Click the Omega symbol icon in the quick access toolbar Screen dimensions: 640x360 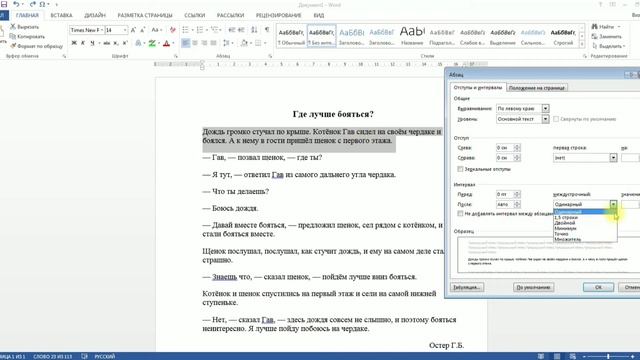42,4
